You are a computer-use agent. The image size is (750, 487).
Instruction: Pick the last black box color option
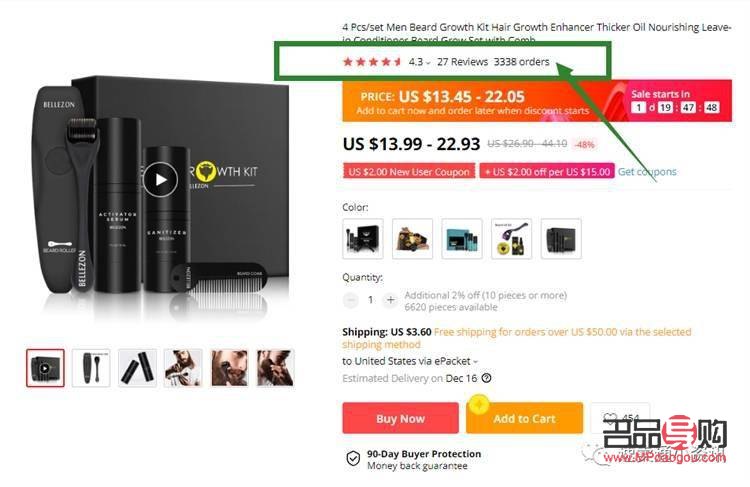pyautogui.click(x=561, y=239)
